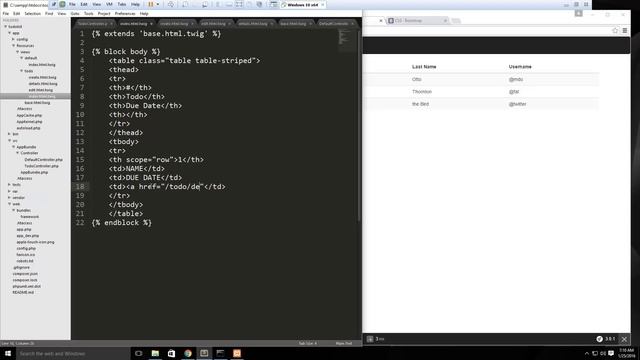The width and height of the screenshot is (640, 360).
Task: Open the Goto menu
Action: pos(75,13)
